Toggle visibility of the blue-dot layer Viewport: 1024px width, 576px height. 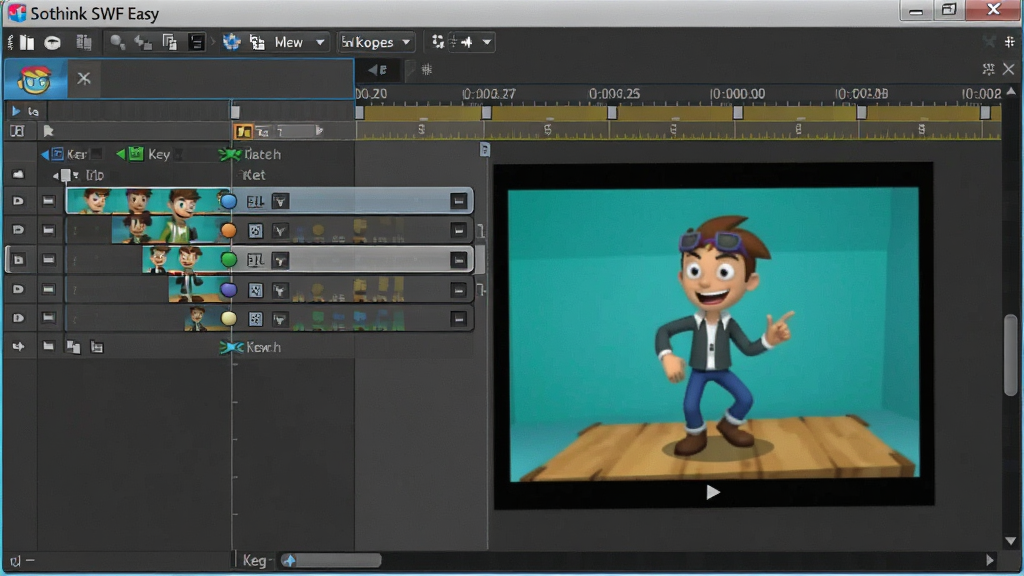[18, 200]
